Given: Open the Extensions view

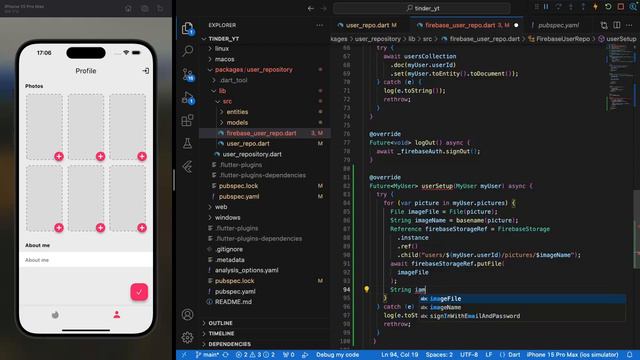Looking at the screenshot, I should tap(187, 120).
